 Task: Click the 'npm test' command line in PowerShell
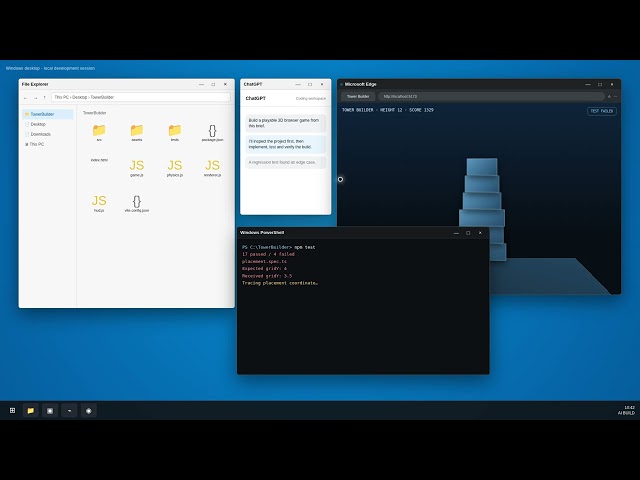click(279, 247)
